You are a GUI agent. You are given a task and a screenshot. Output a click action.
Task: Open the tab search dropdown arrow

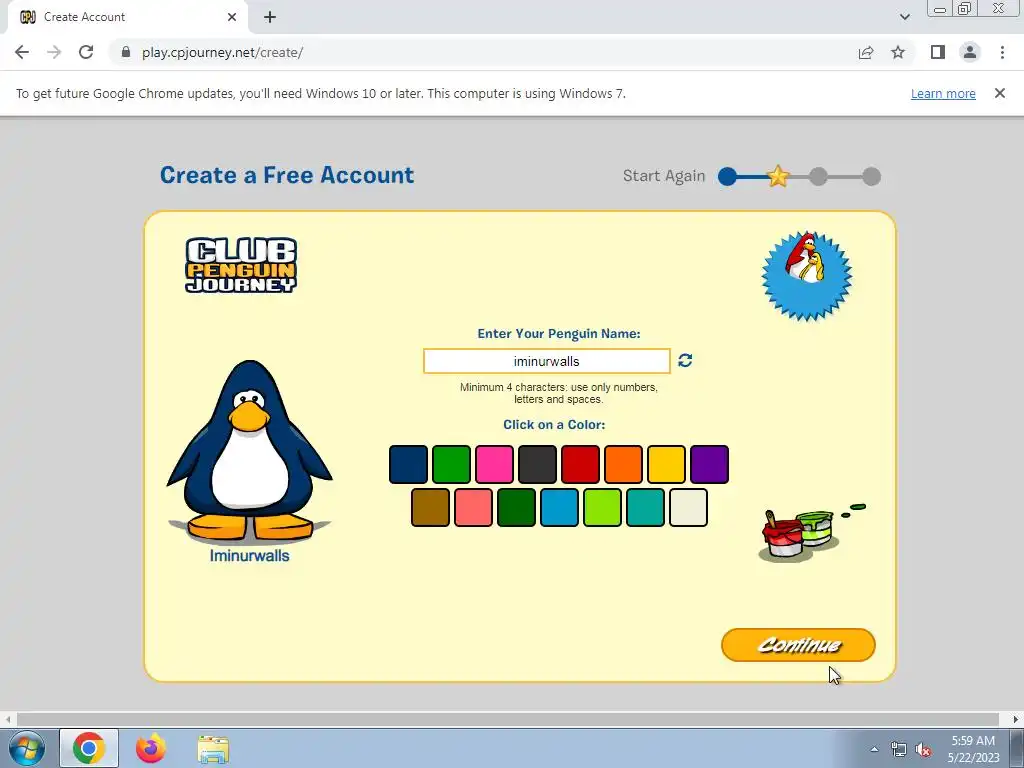pos(904,17)
